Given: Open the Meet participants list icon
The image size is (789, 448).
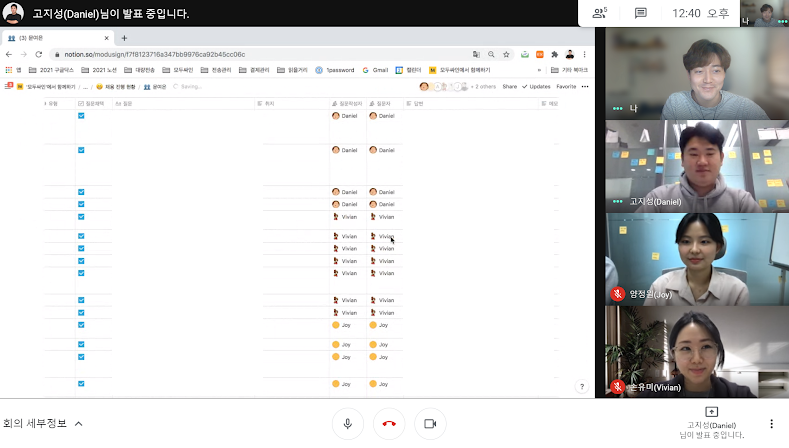Looking at the screenshot, I should click(x=599, y=13).
